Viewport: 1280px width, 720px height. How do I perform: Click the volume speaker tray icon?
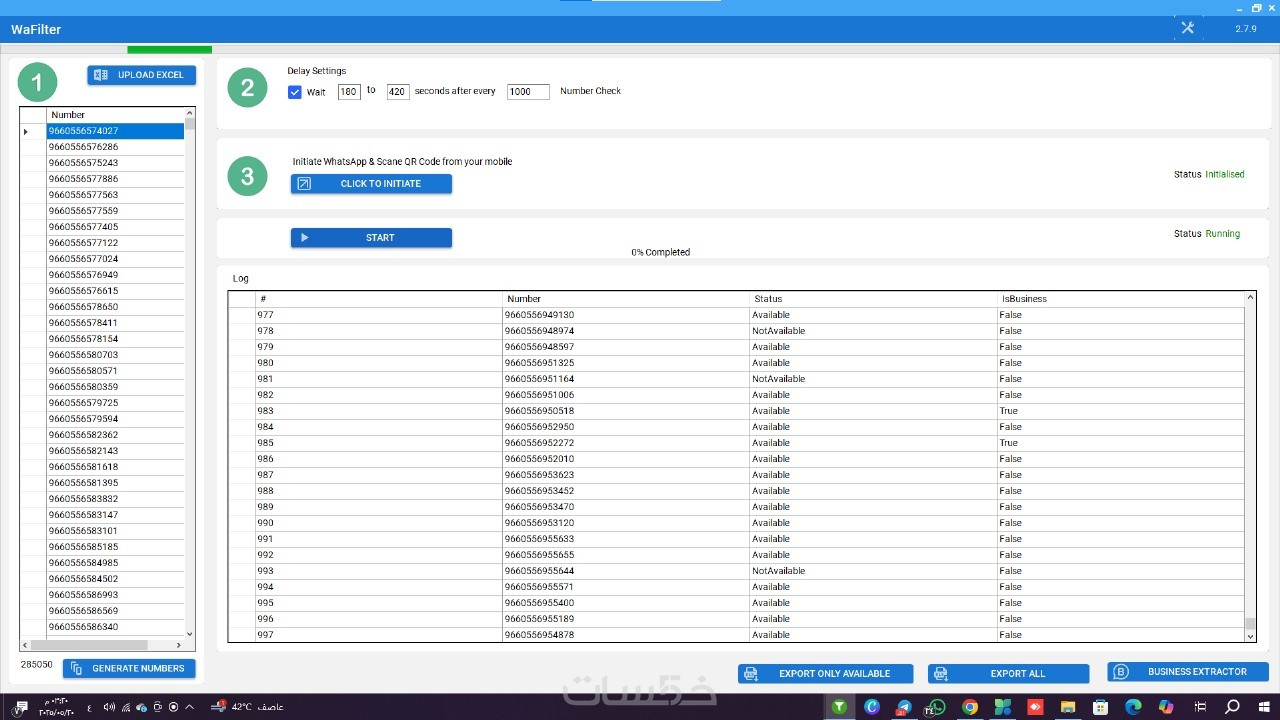pyautogui.click(x=109, y=707)
